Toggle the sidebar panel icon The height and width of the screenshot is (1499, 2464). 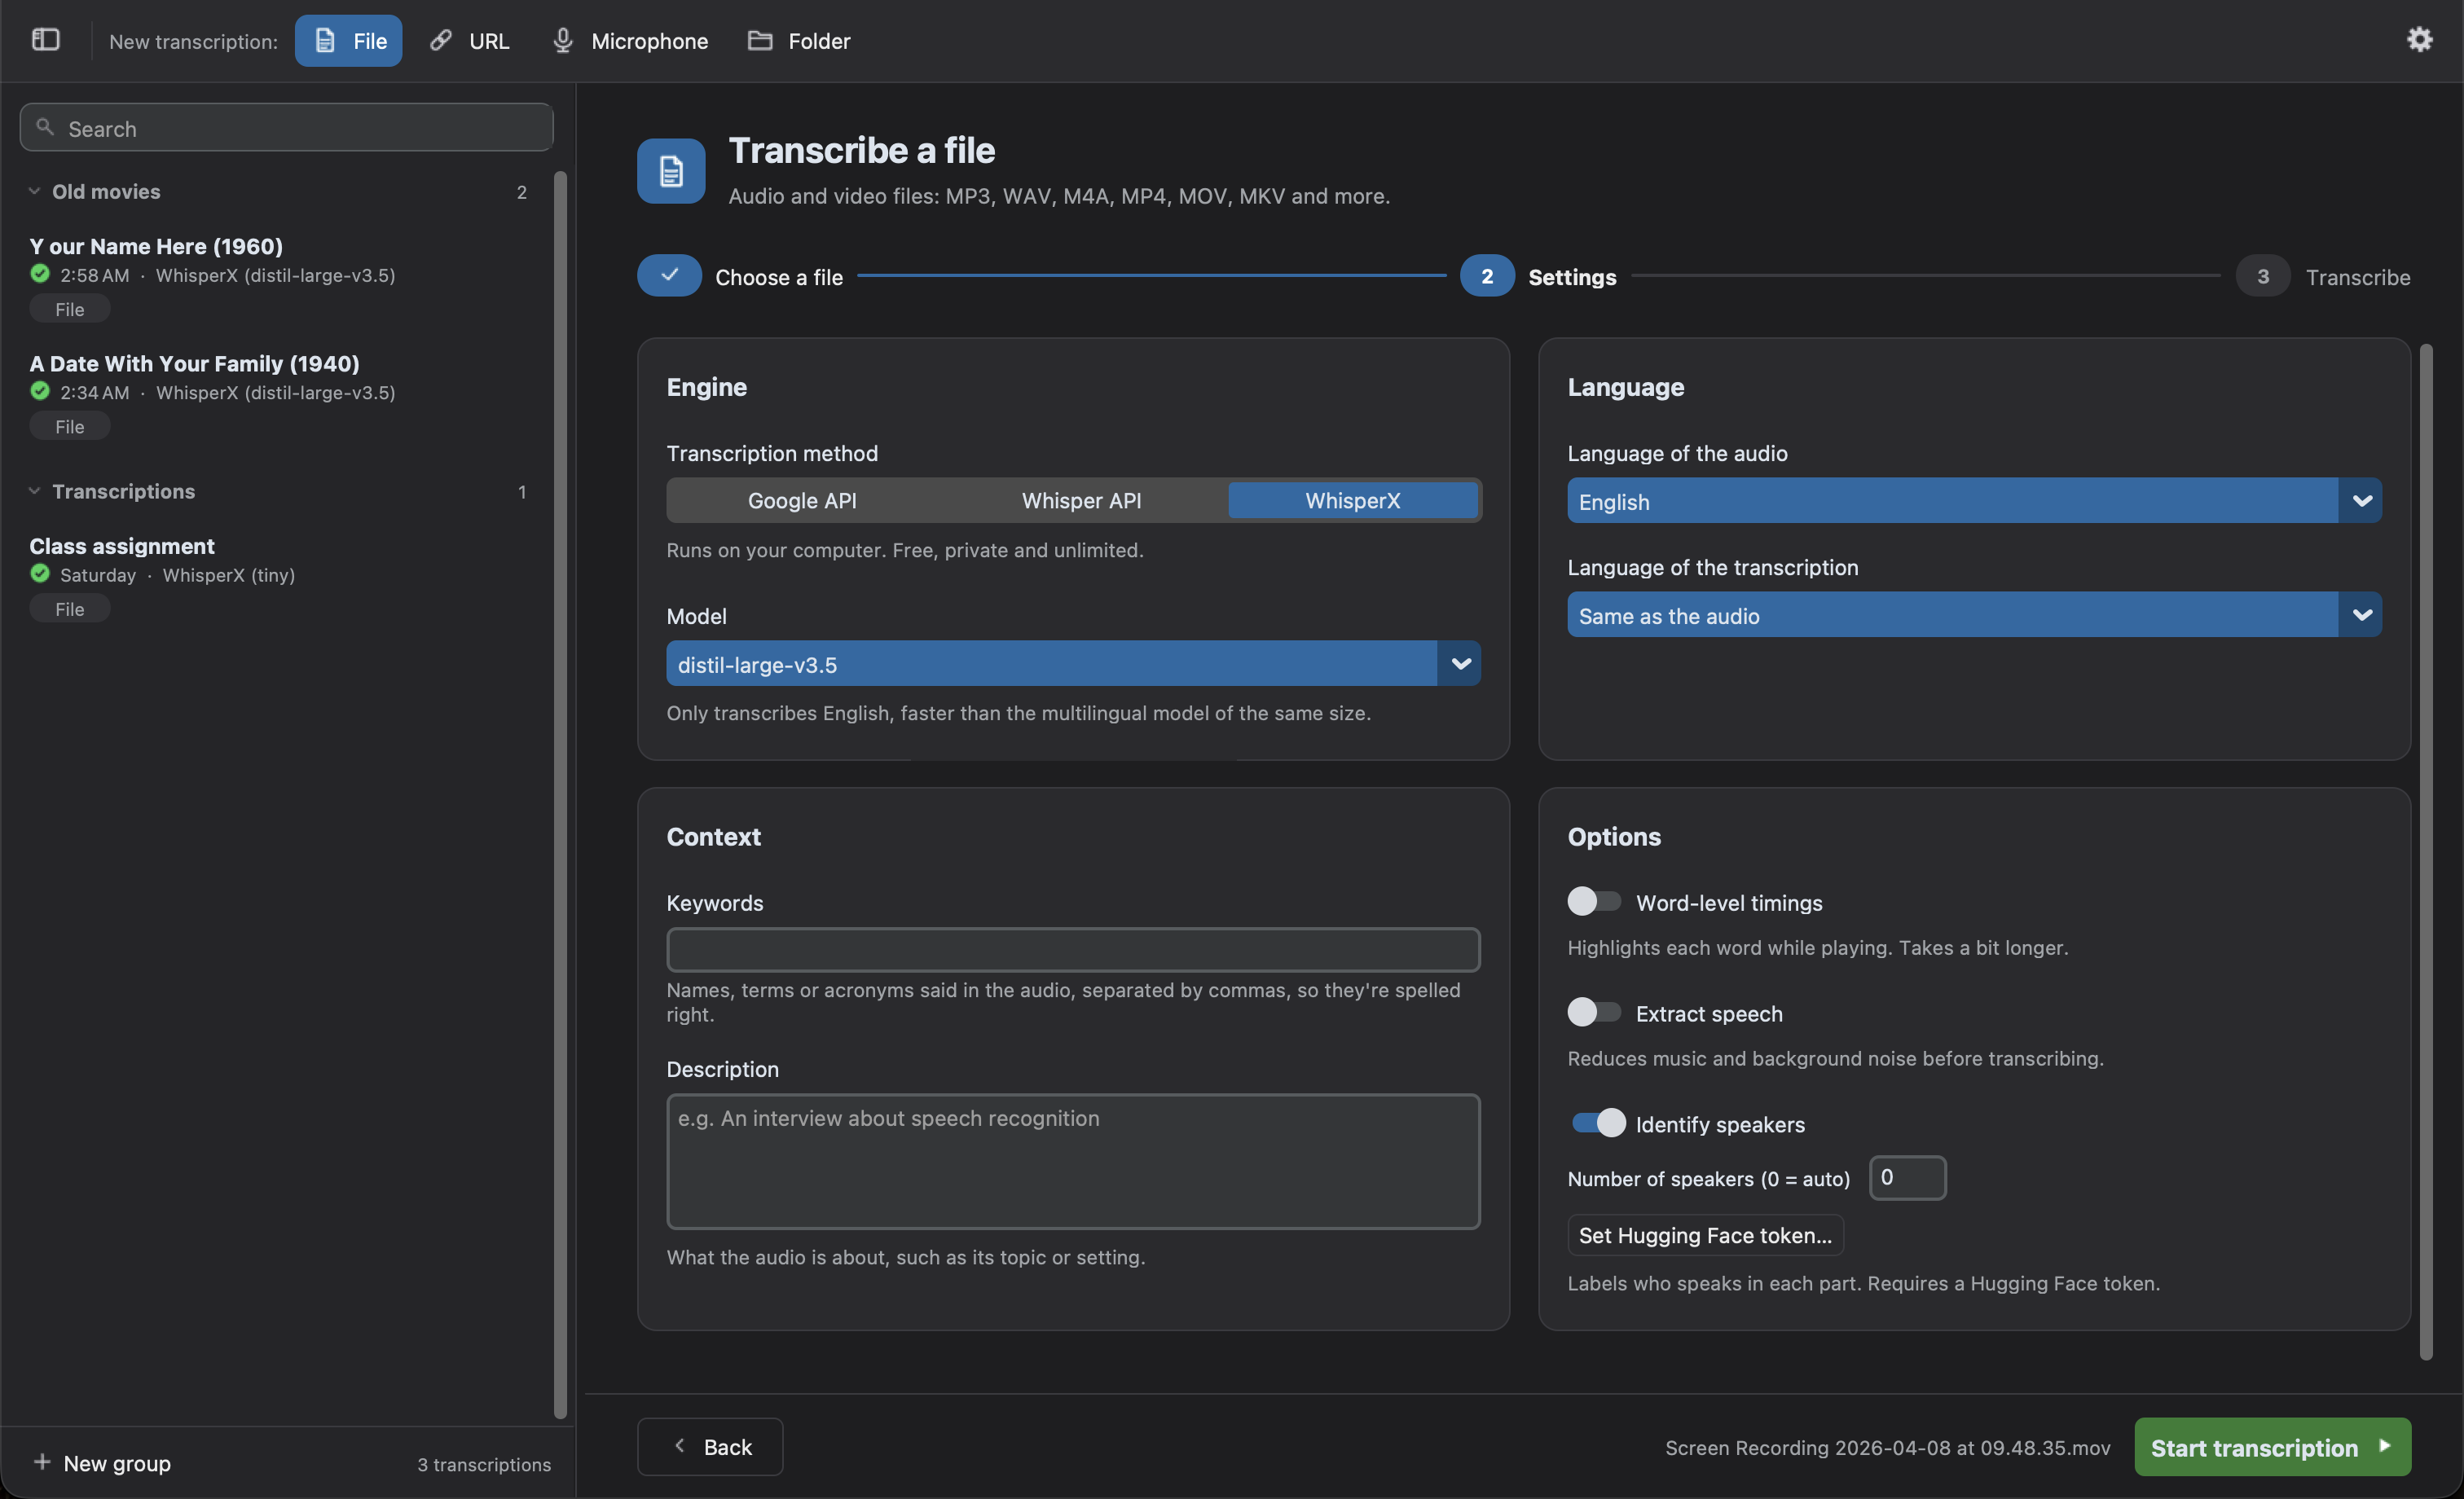46,40
